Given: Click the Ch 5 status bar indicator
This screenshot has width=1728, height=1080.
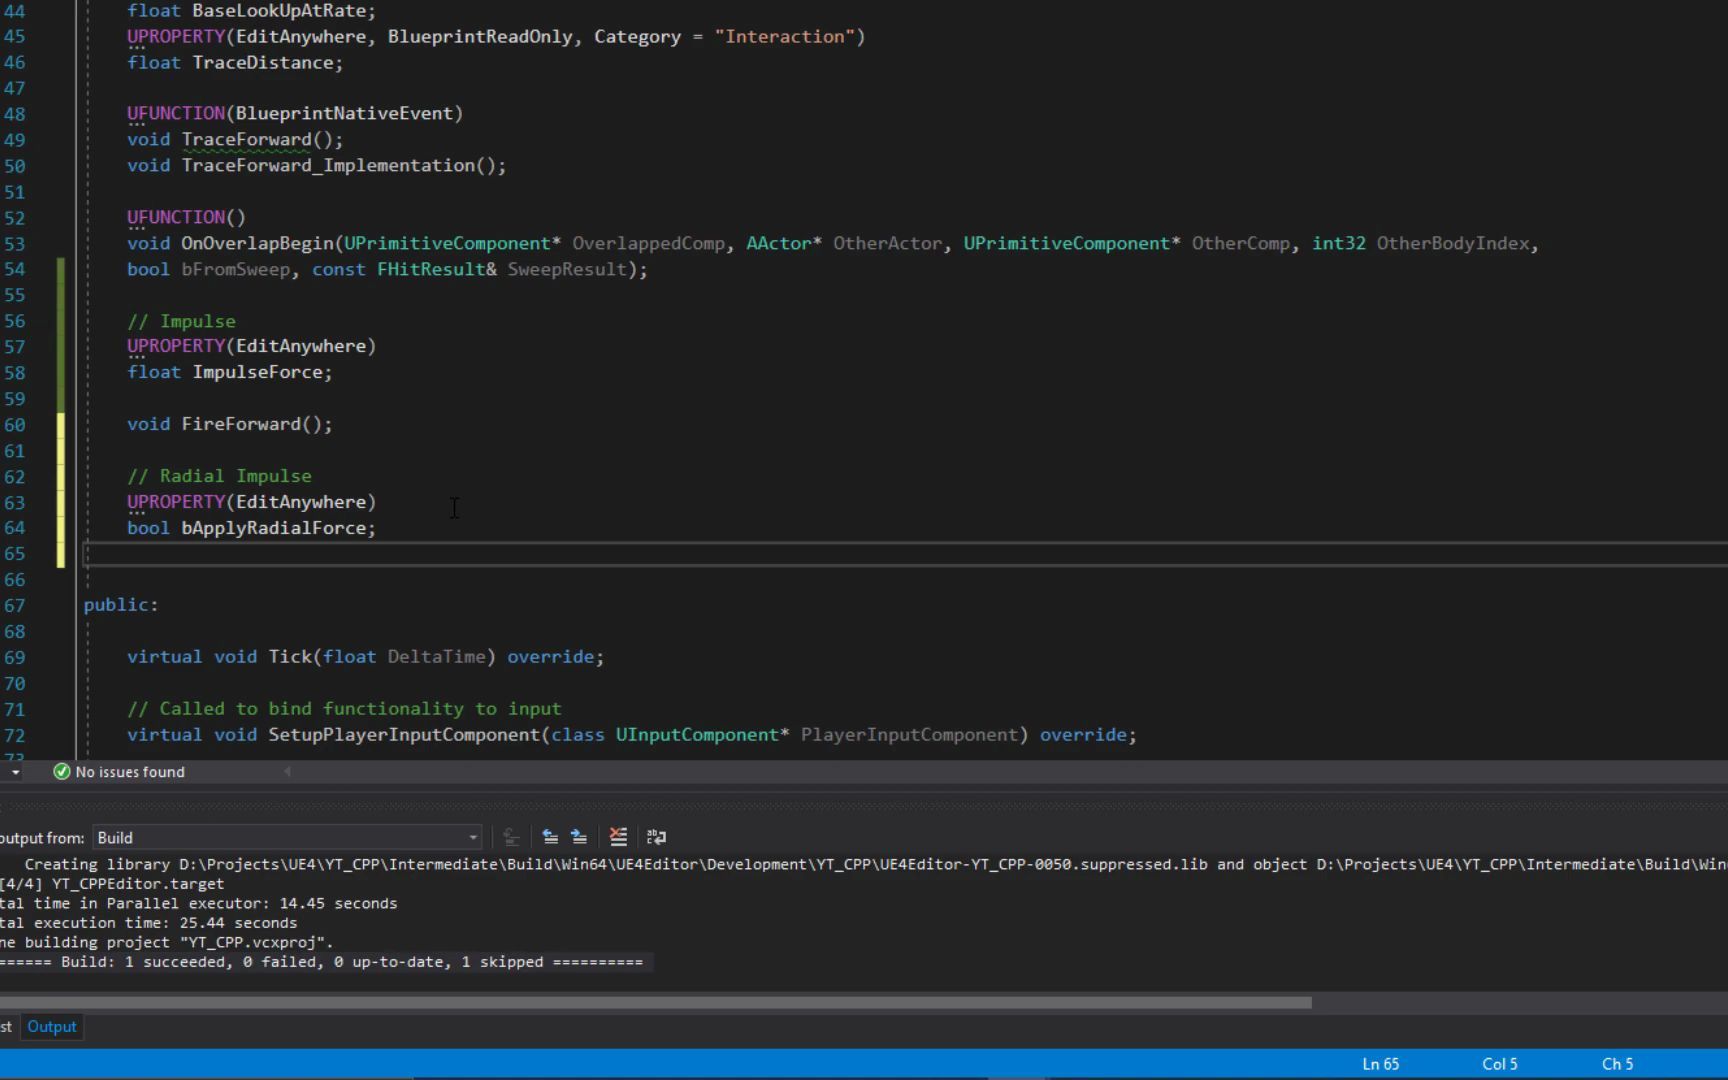Looking at the screenshot, I should [1617, 1064].
